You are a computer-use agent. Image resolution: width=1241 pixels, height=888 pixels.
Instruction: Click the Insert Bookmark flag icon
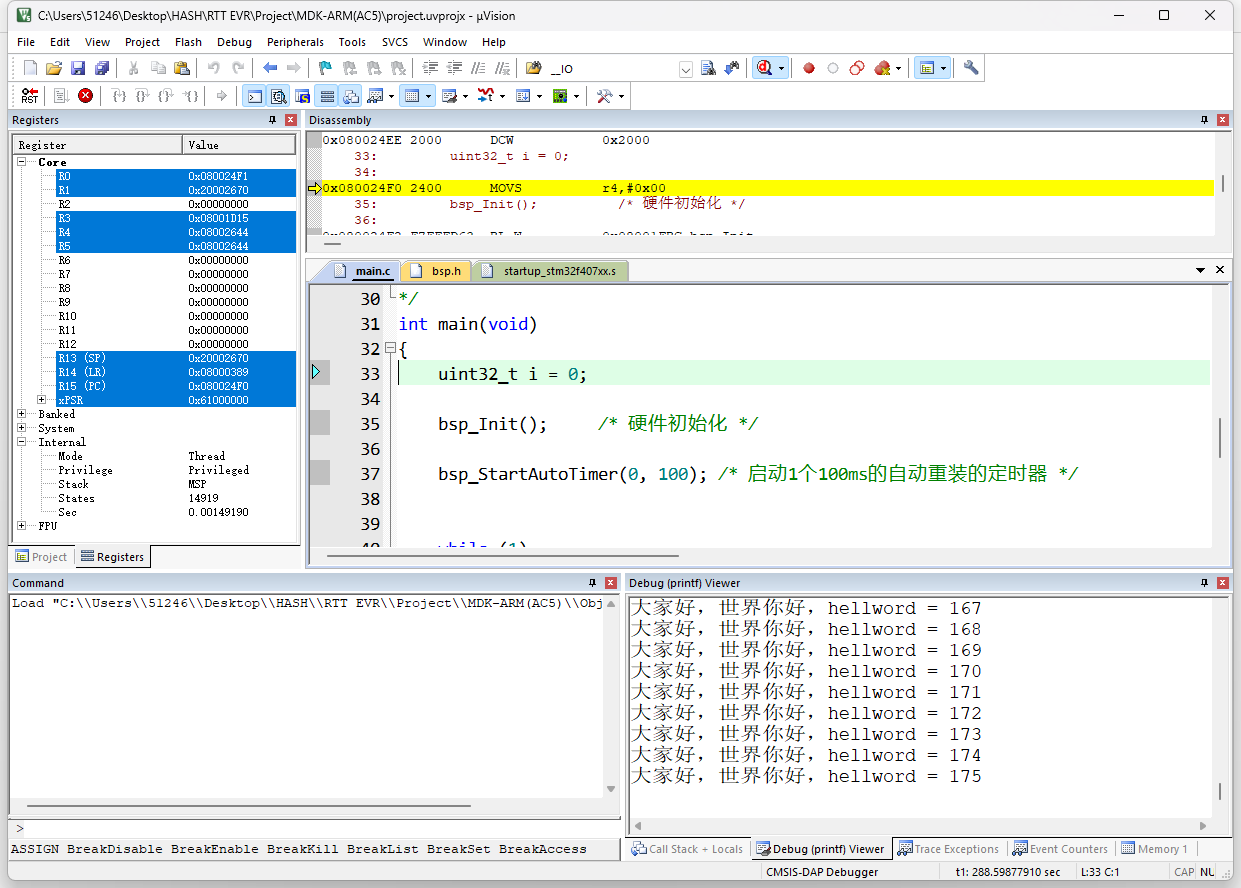325,68
